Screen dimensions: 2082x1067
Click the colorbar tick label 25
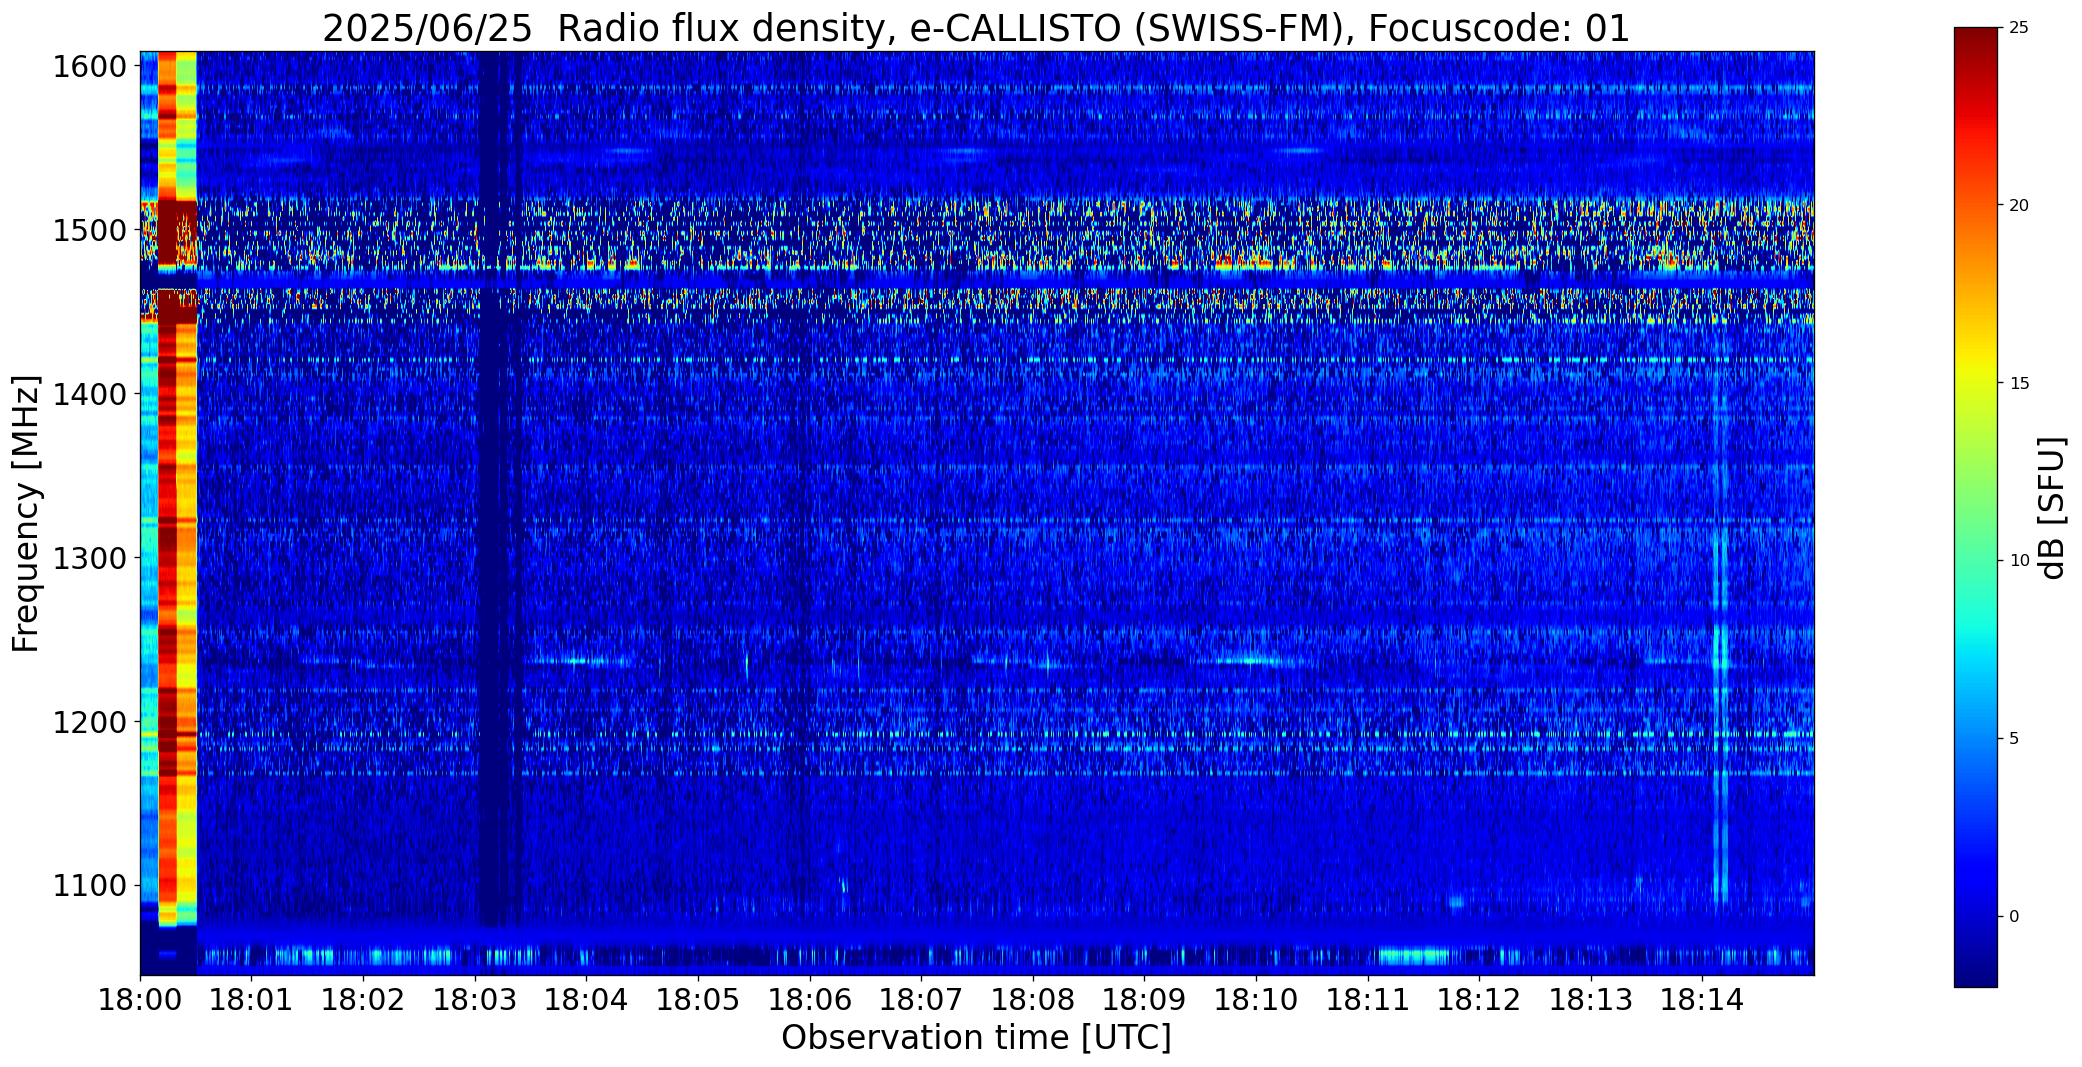(x=2019, y=28)
